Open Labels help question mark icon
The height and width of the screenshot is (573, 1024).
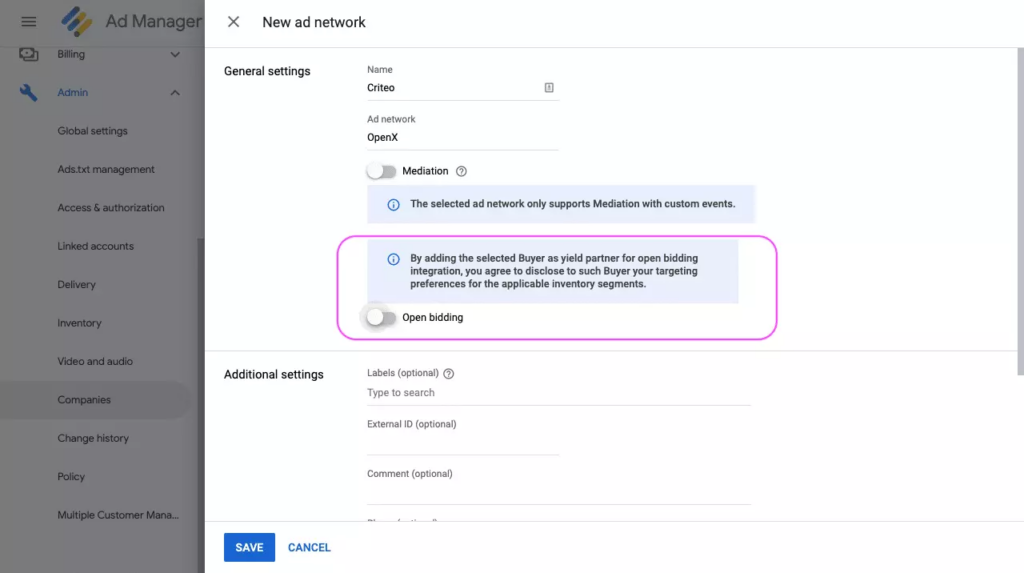tap(449, 374)
